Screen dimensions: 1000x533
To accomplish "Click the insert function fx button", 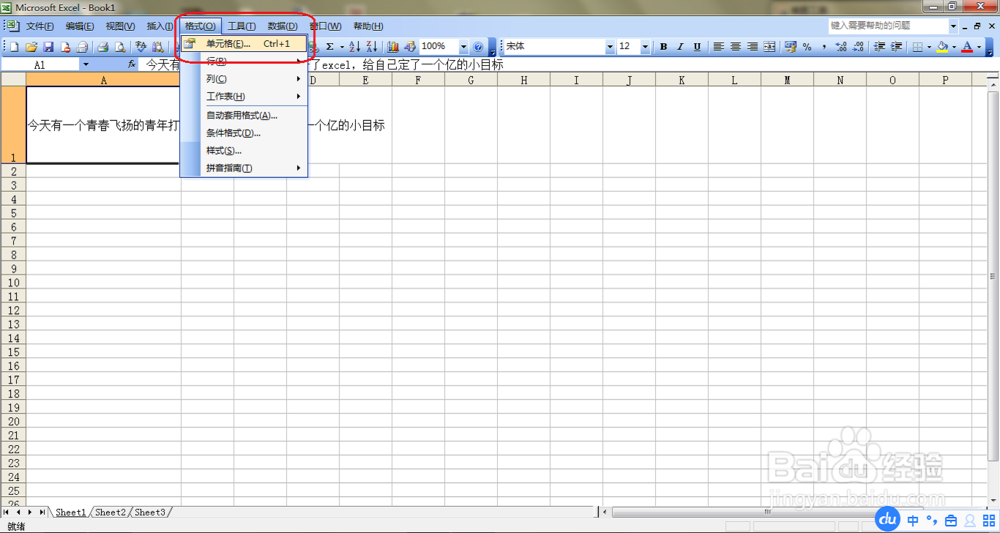I will tap(132, 64).
